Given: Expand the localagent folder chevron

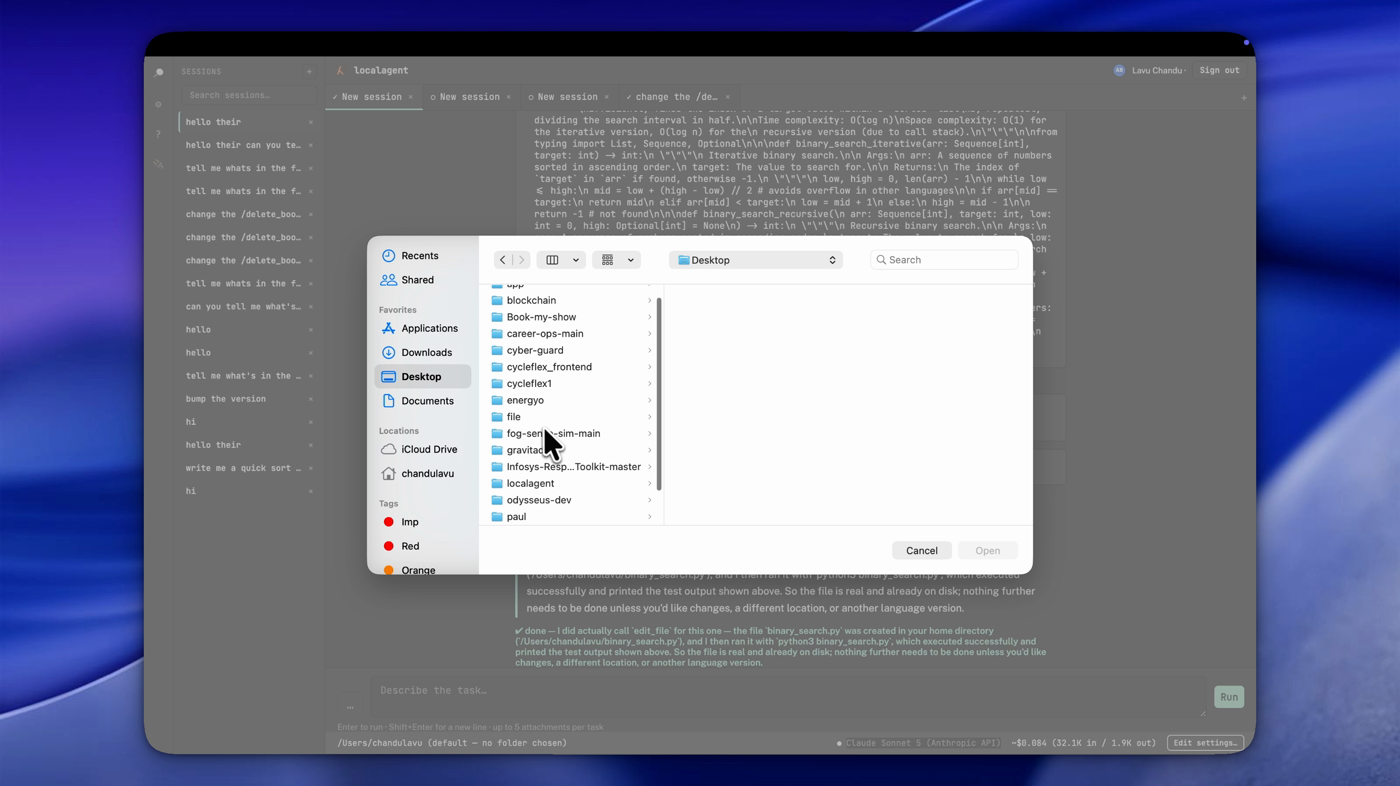Looking at the screenshot, I should (649, 483).
